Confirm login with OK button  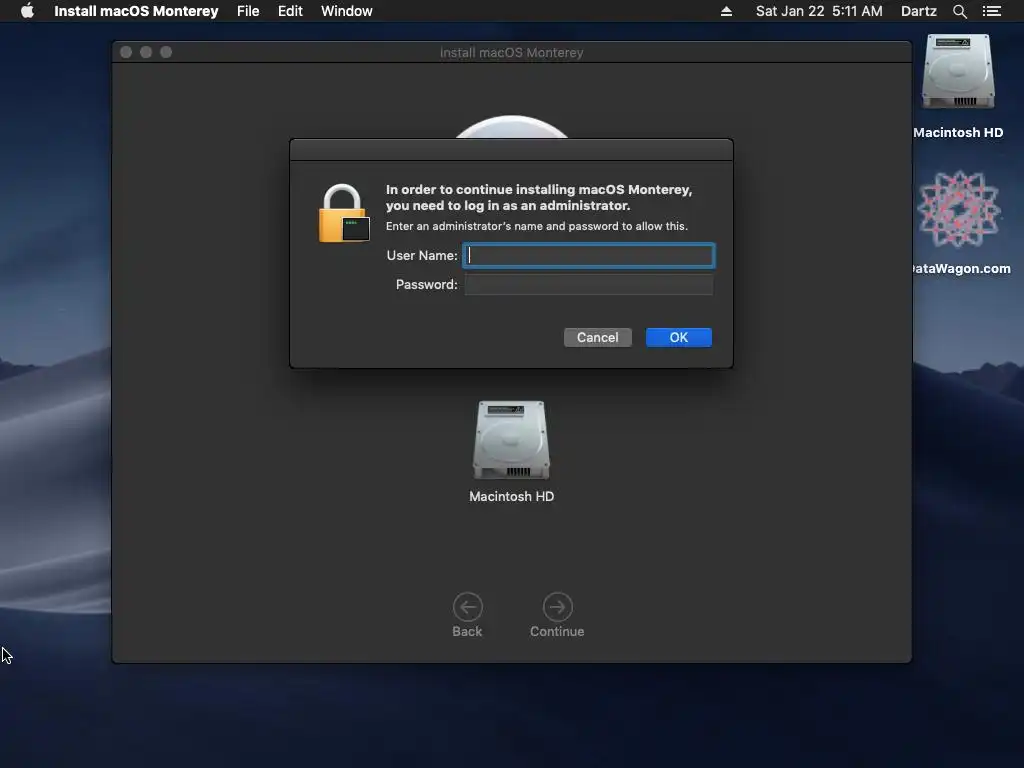coord(679,338)
